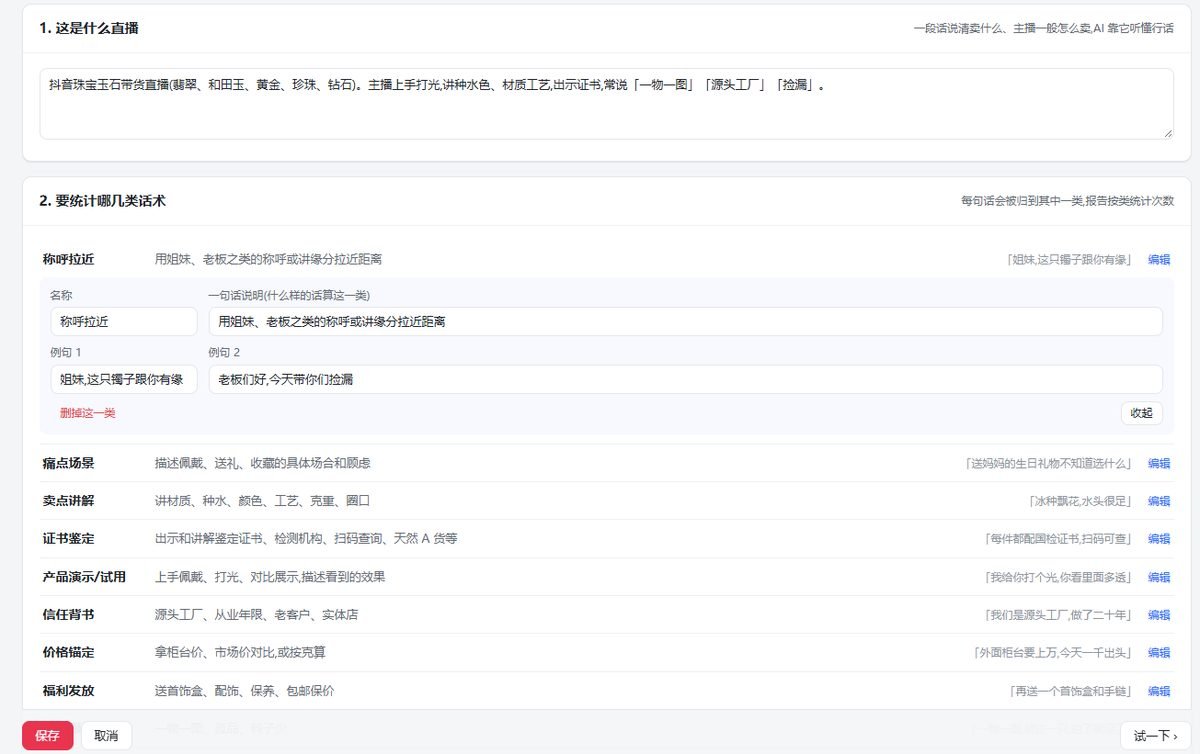Screen dimensions: 1200x754
Task: Collapse the editor with 收起 button
Action: coord(1141,413)
